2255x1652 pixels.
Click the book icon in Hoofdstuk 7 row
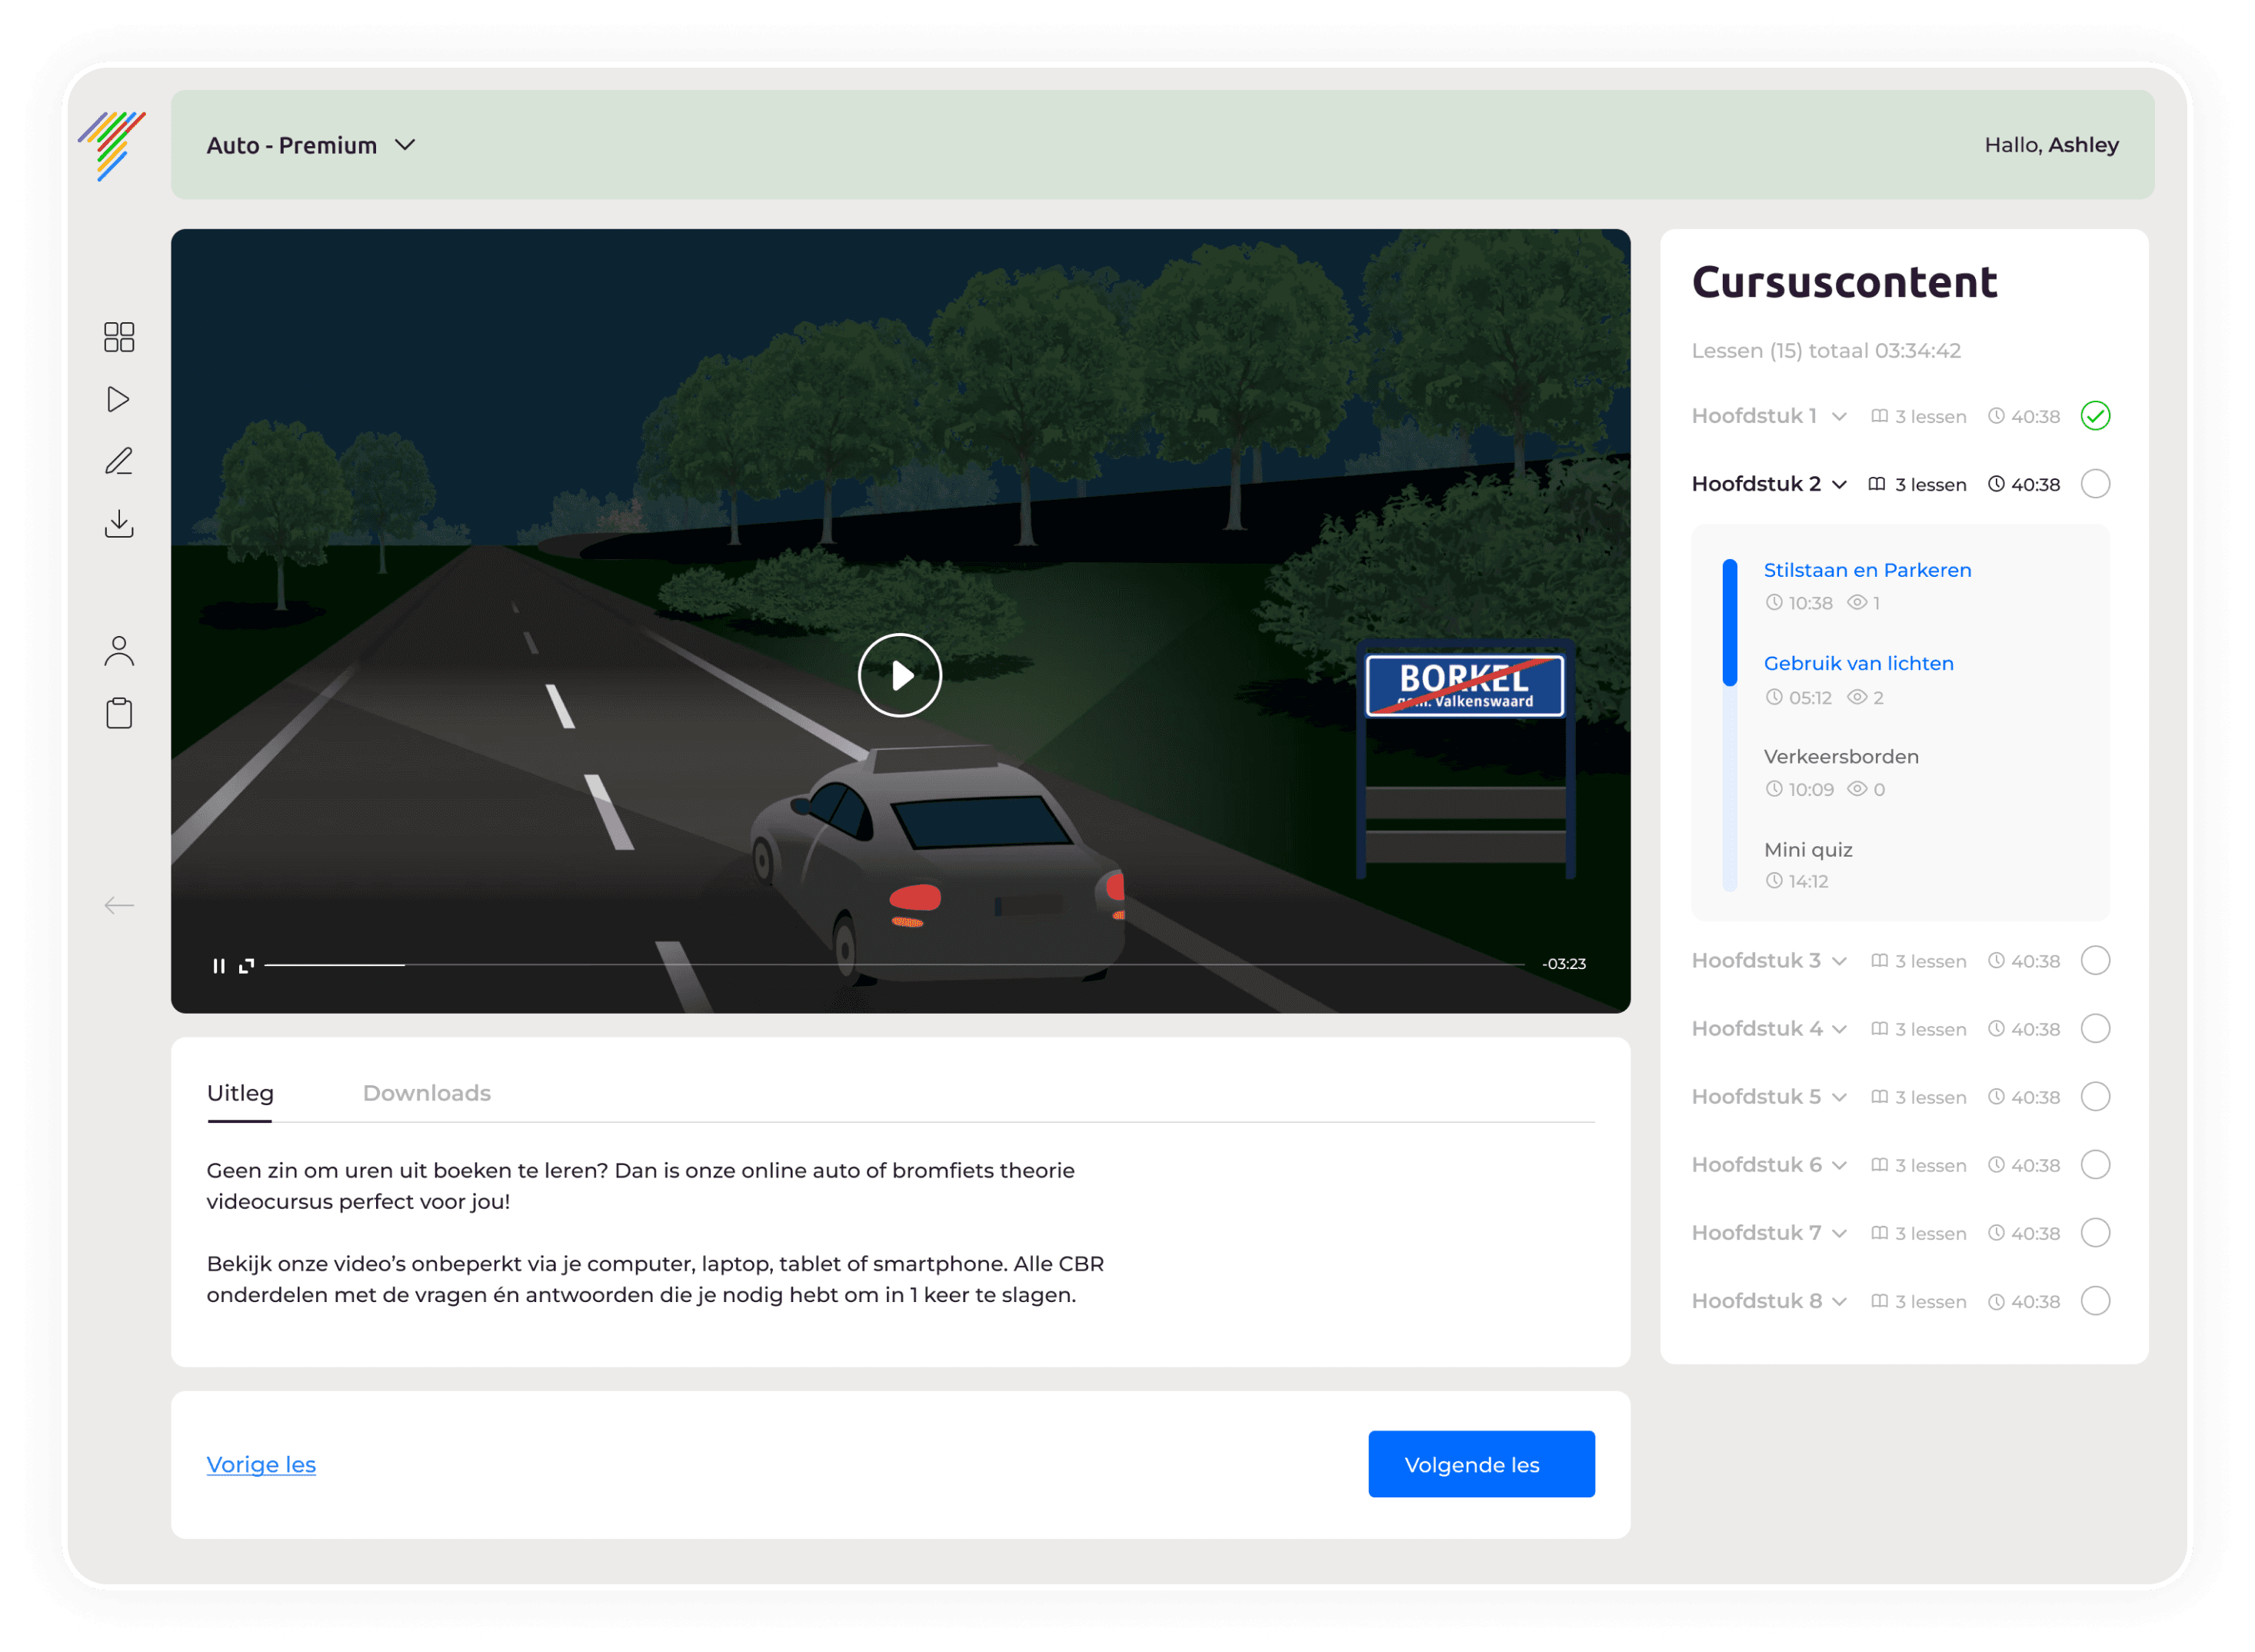1881,1234
